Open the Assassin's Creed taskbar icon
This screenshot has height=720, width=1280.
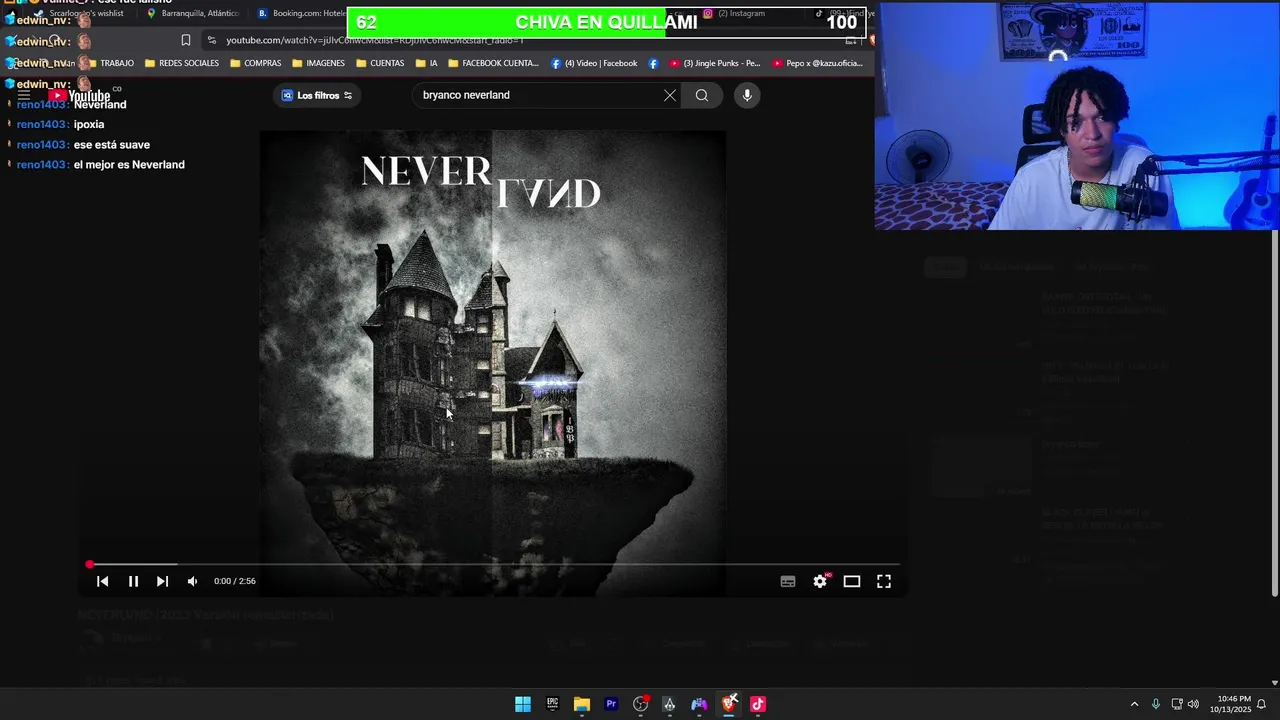pos(670,704)
